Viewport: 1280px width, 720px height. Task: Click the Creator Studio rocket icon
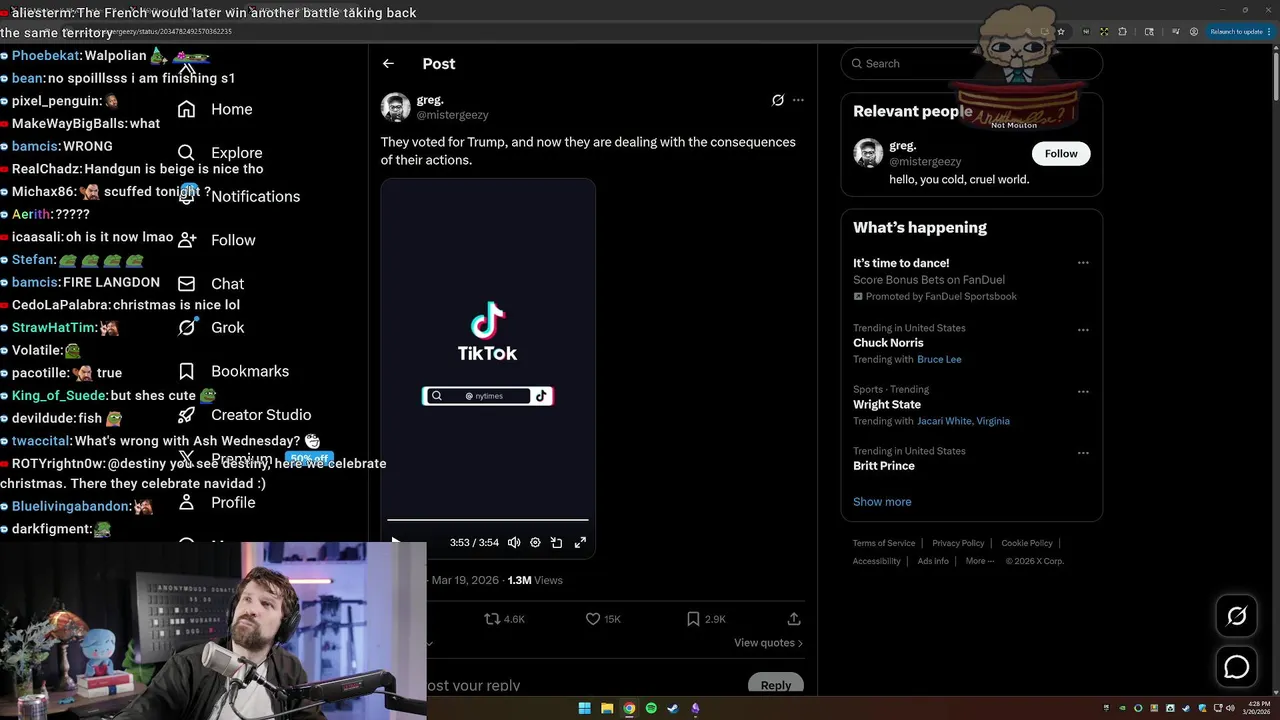(x=186, y=415)
